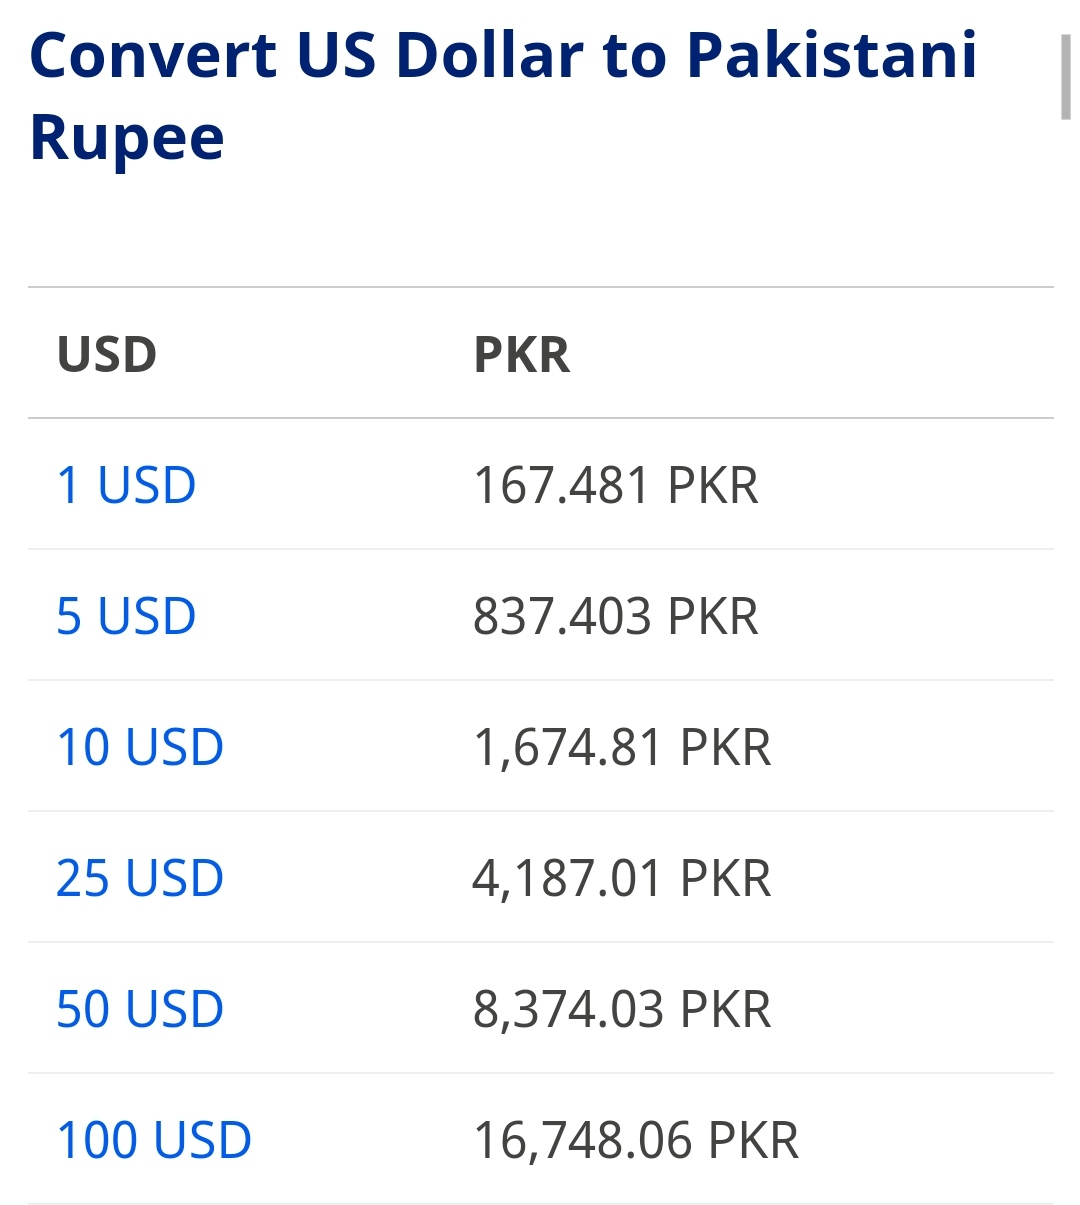Click the 167.481 PKR value
Viewport: 1080px width, 1205px height.
click(615, 486)
